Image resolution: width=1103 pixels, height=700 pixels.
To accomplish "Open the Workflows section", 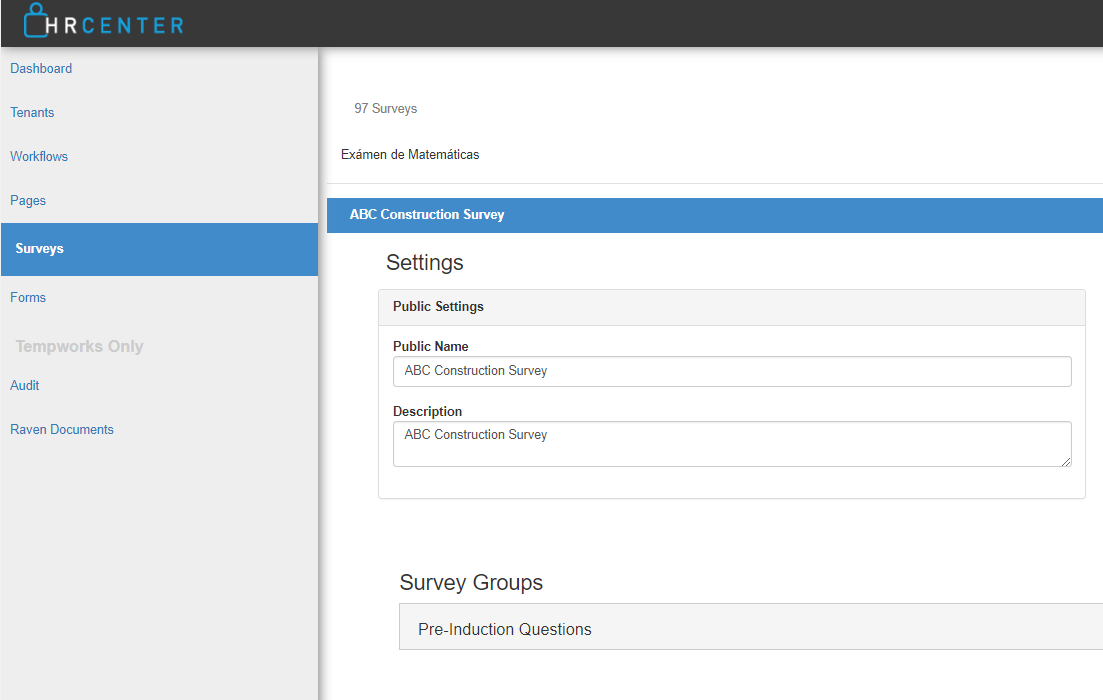I will [39, 157].
